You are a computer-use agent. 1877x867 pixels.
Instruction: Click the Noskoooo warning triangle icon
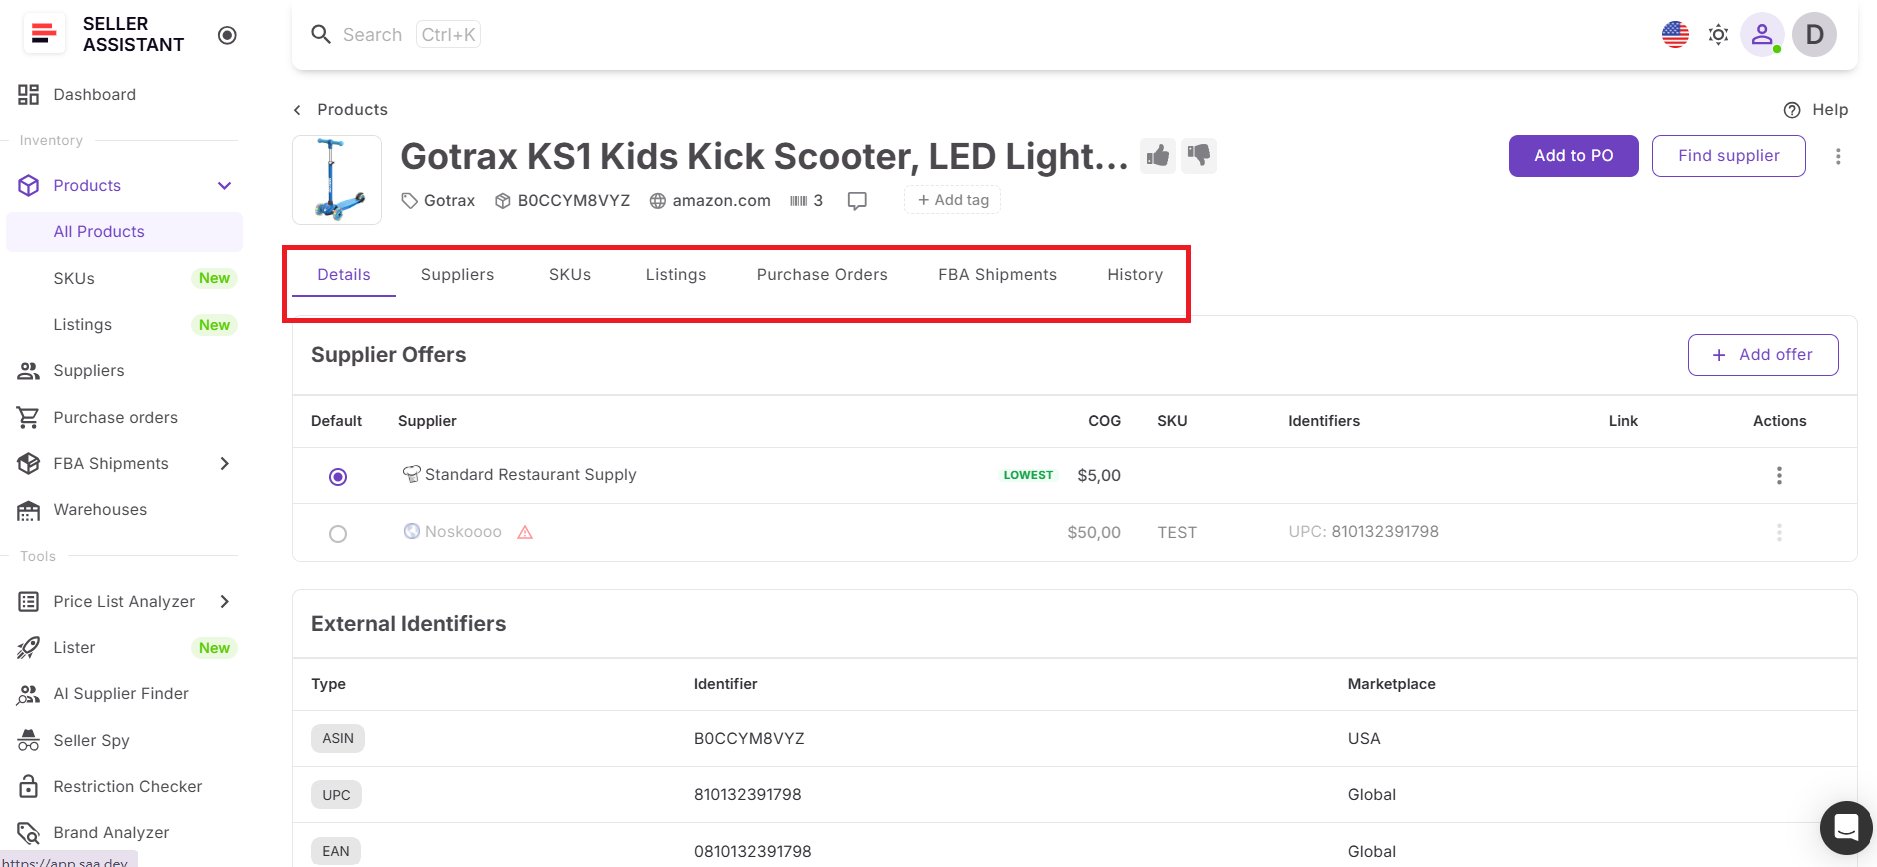tap(525, 532)
